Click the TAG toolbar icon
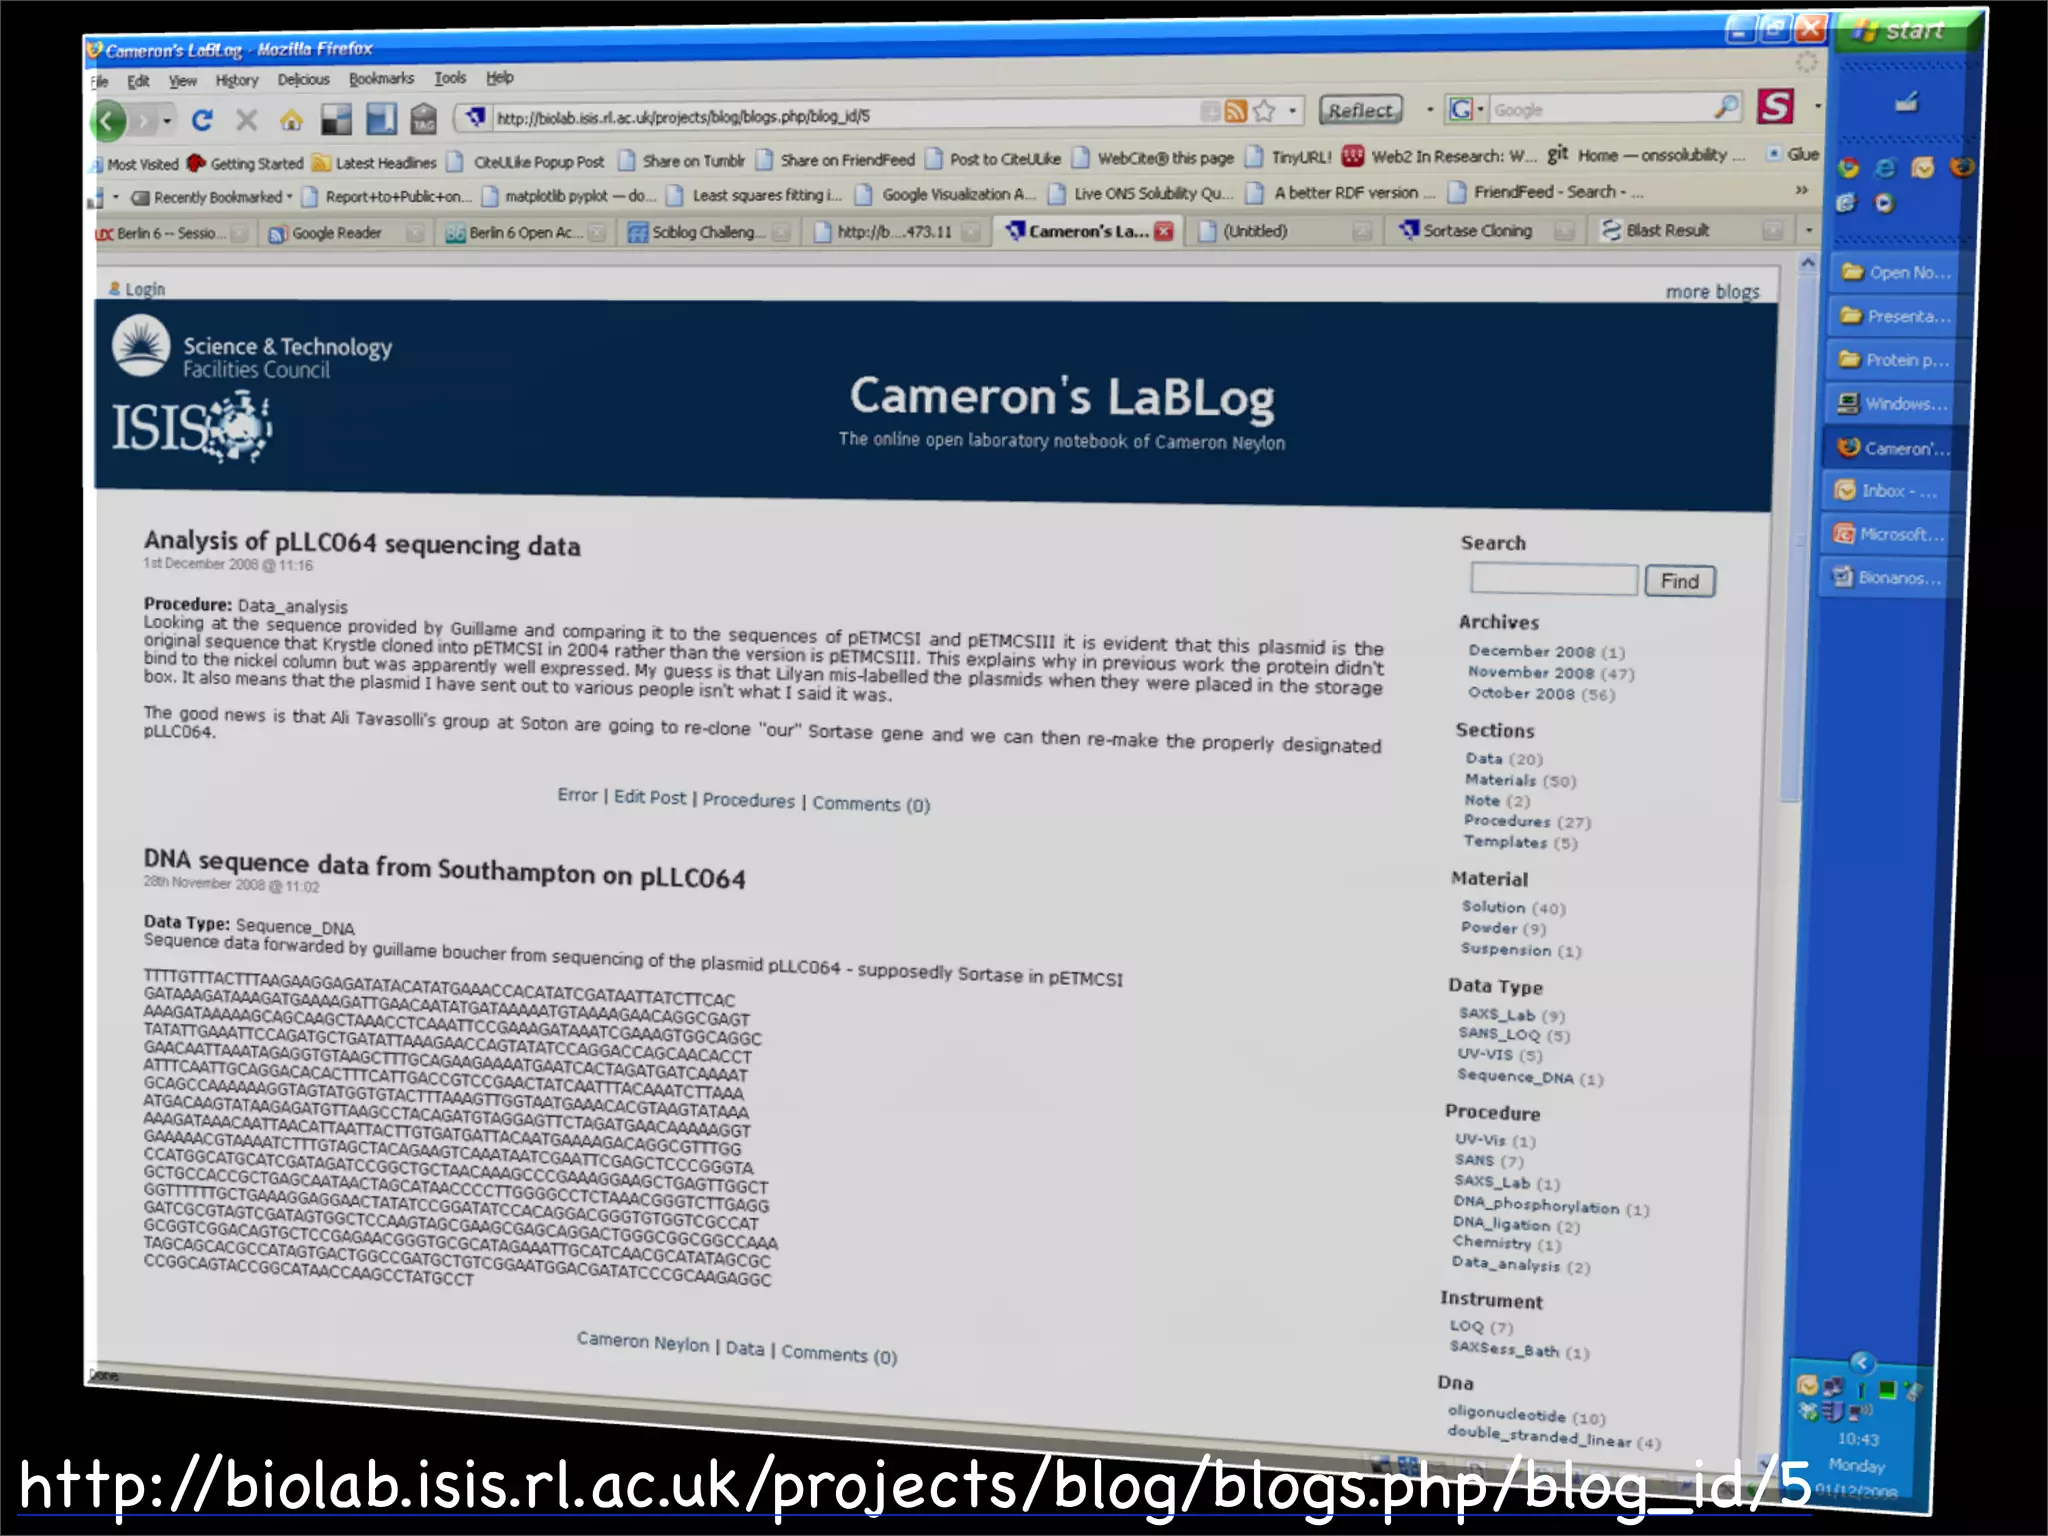Screen dimensions: 2048x1536 pyautogui.click(x=424, y=118)
